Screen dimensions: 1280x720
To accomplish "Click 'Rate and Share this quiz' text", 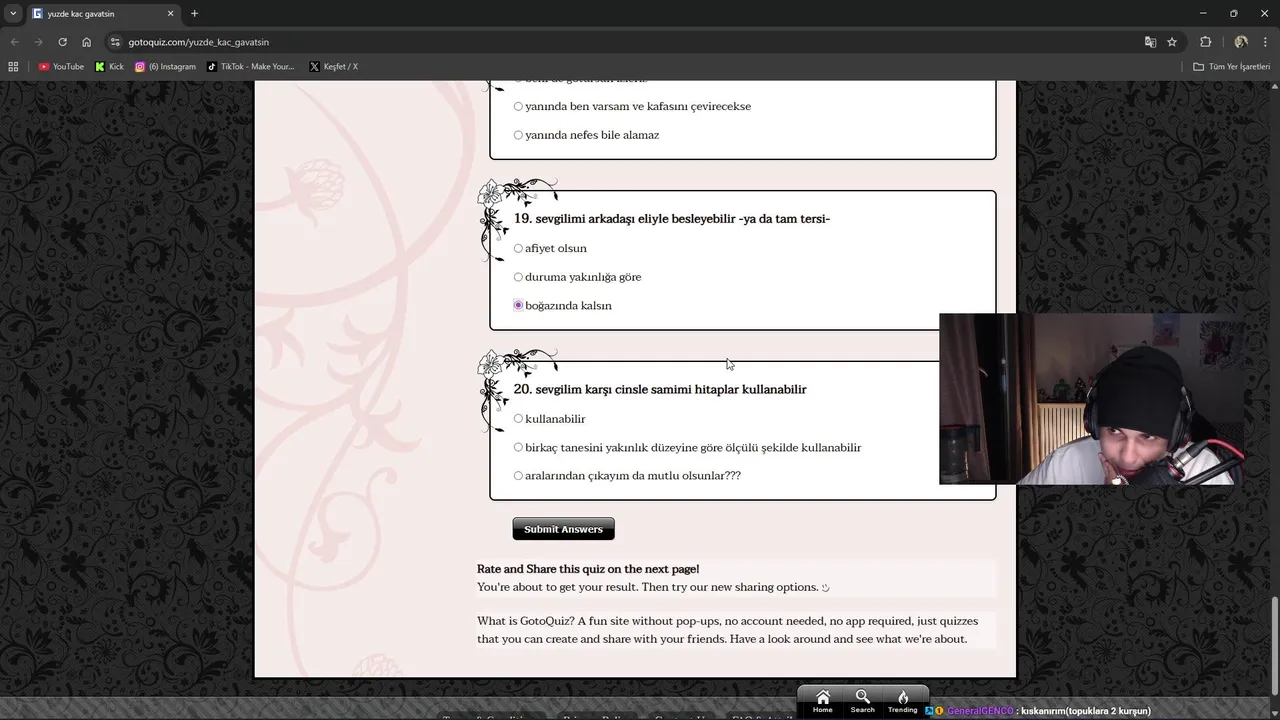I will (x=588, y=569).
